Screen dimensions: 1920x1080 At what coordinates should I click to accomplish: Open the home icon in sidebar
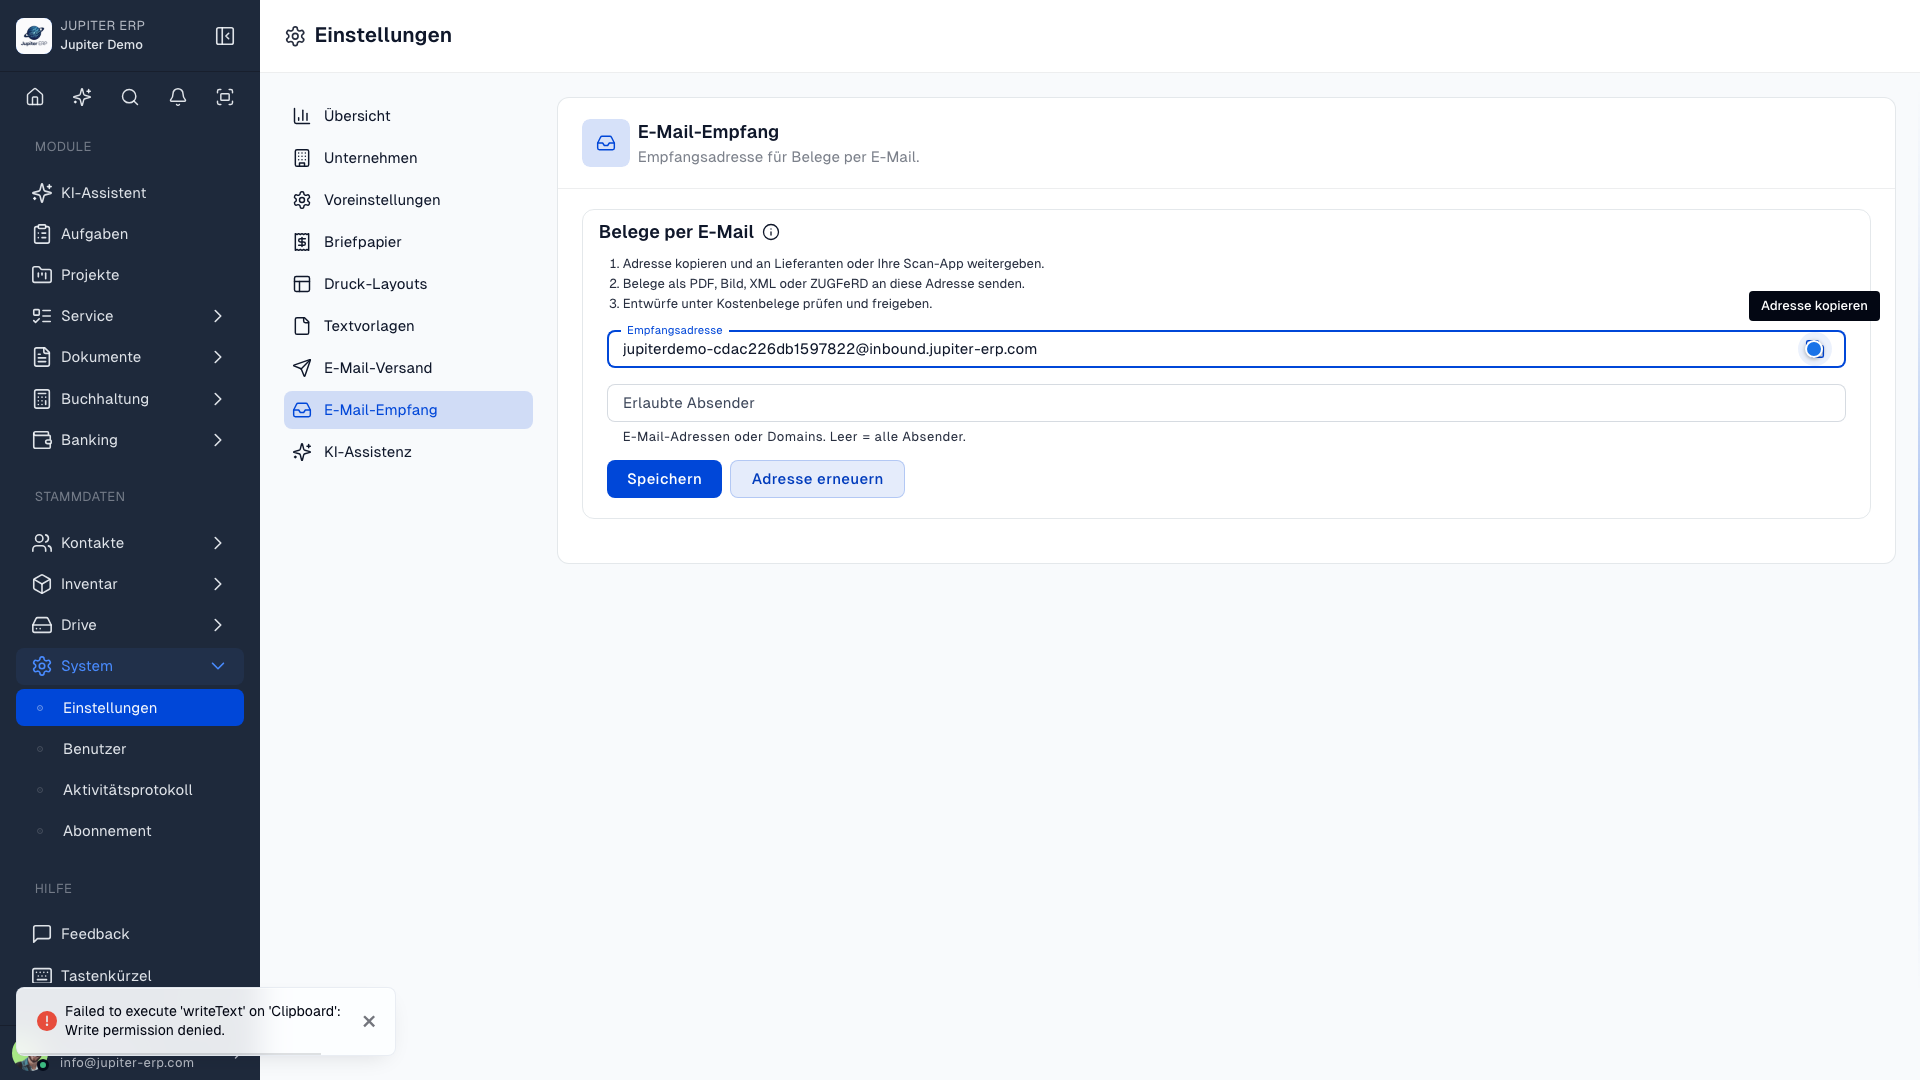35,97
